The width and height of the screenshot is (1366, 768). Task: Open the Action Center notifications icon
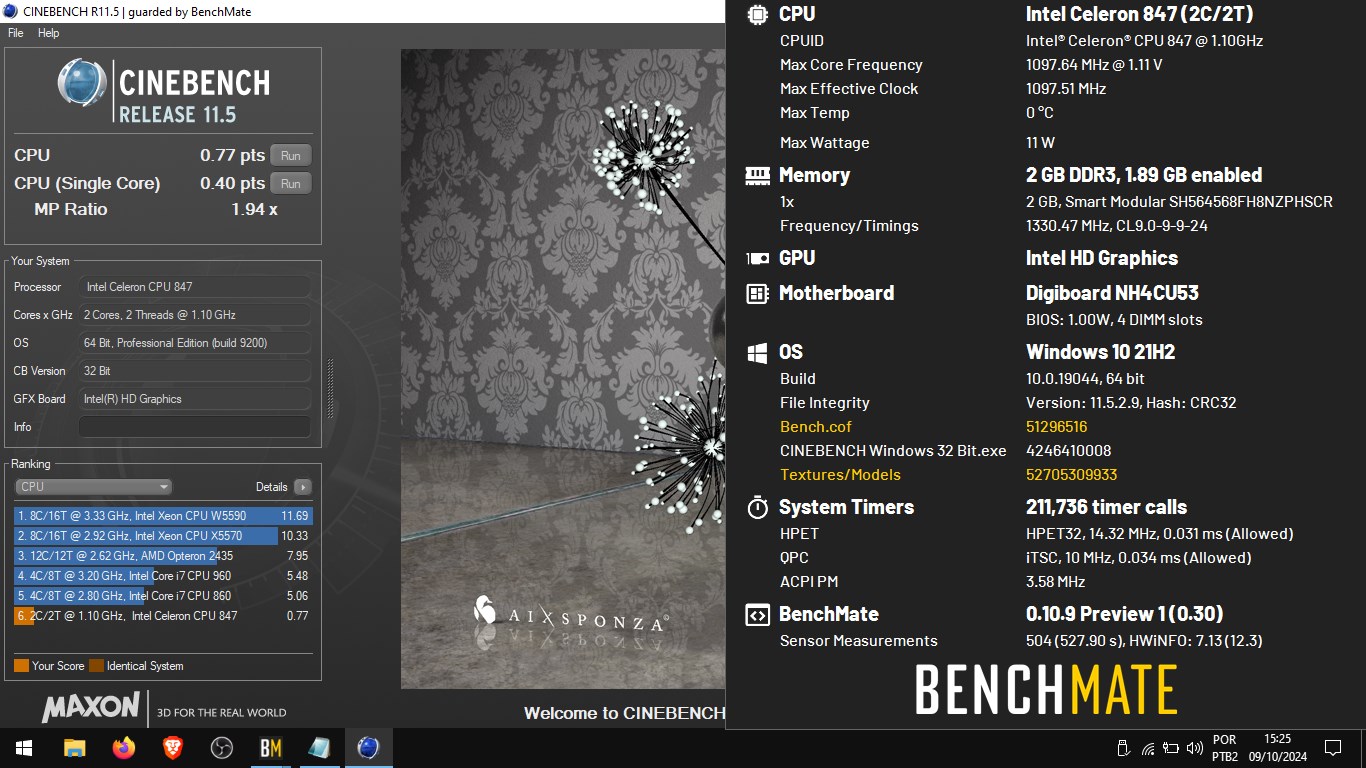point(1333,748)
